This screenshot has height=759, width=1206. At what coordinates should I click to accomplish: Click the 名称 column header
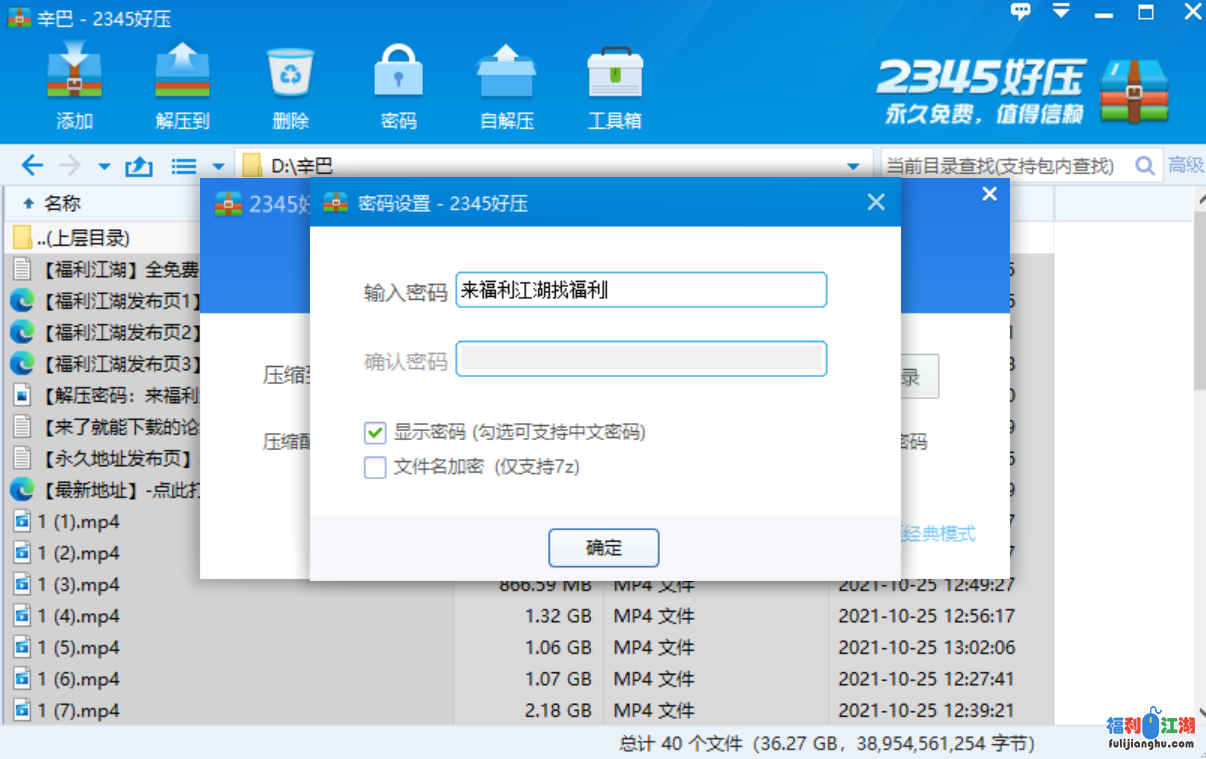[x=62, y=204]
